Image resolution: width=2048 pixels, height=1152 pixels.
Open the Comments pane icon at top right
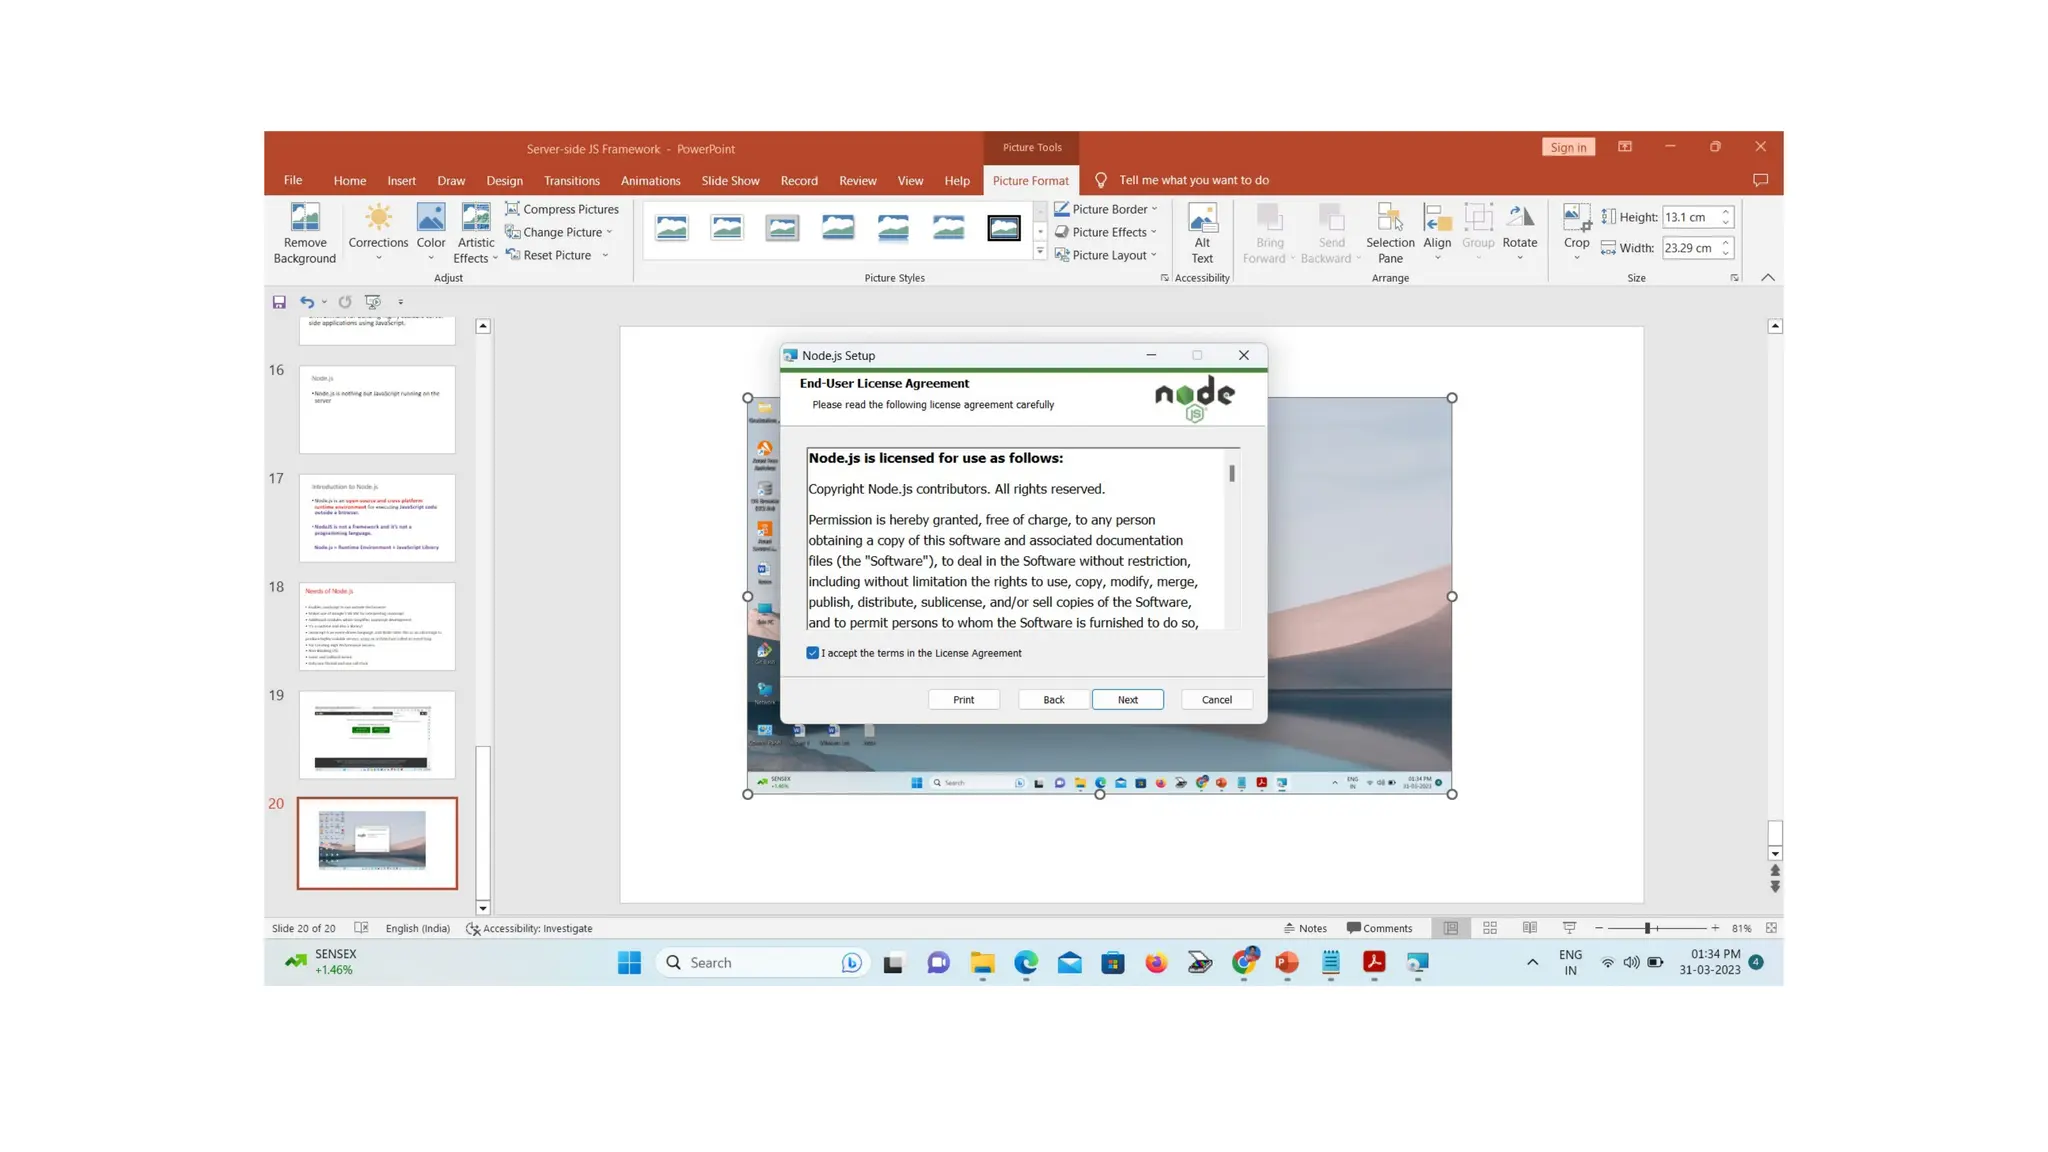[1761, 180]
